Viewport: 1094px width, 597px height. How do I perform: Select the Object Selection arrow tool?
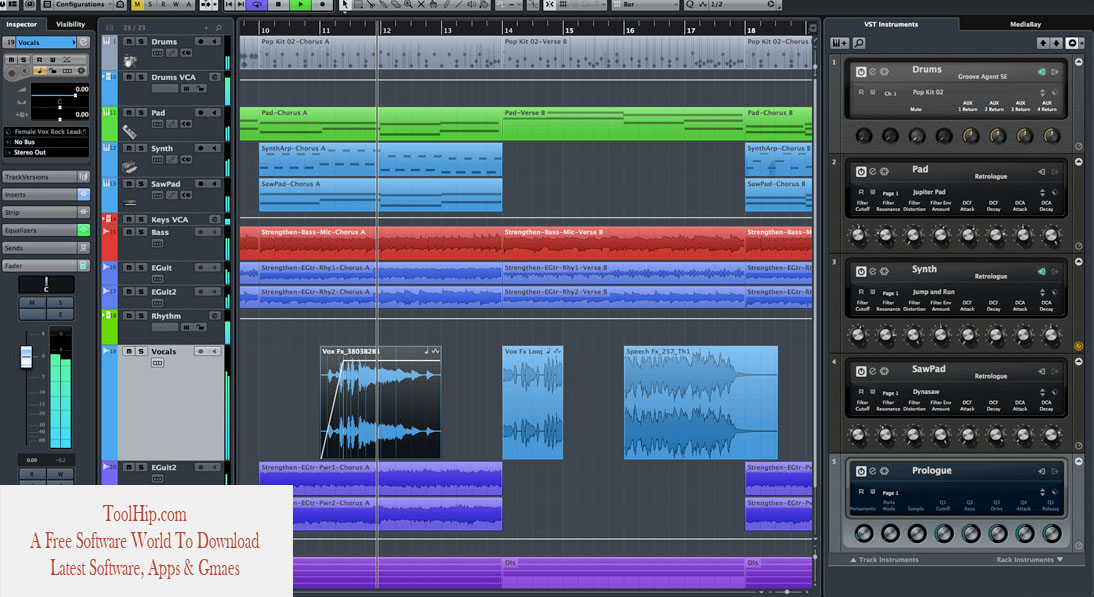click(345, 4)
